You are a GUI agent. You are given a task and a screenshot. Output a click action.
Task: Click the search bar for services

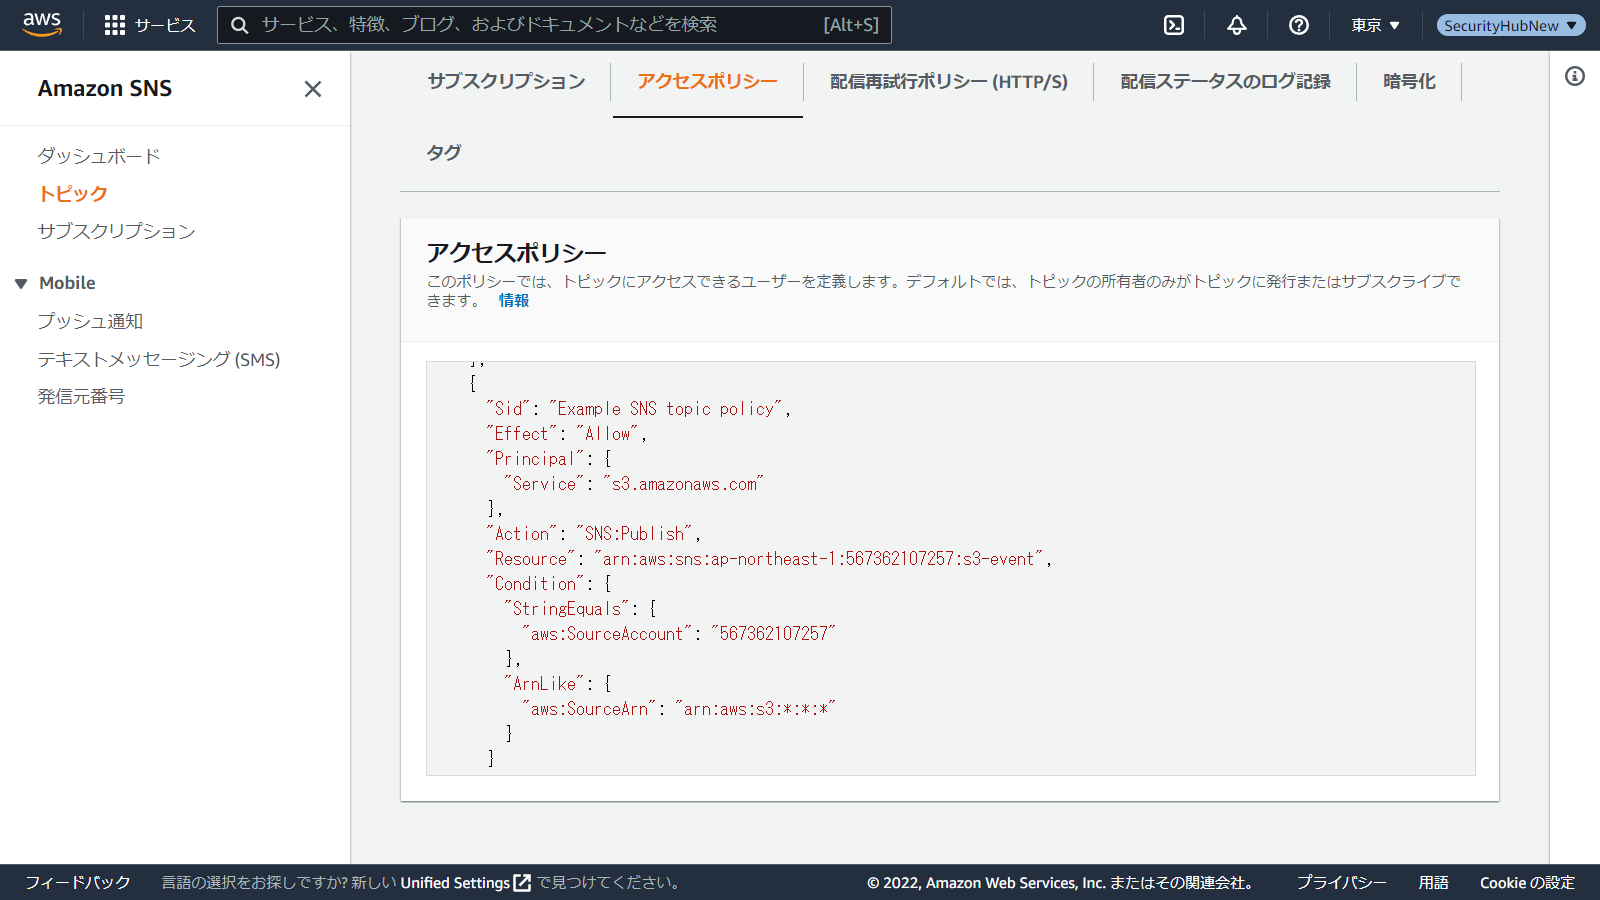click(x=540, y=25)
